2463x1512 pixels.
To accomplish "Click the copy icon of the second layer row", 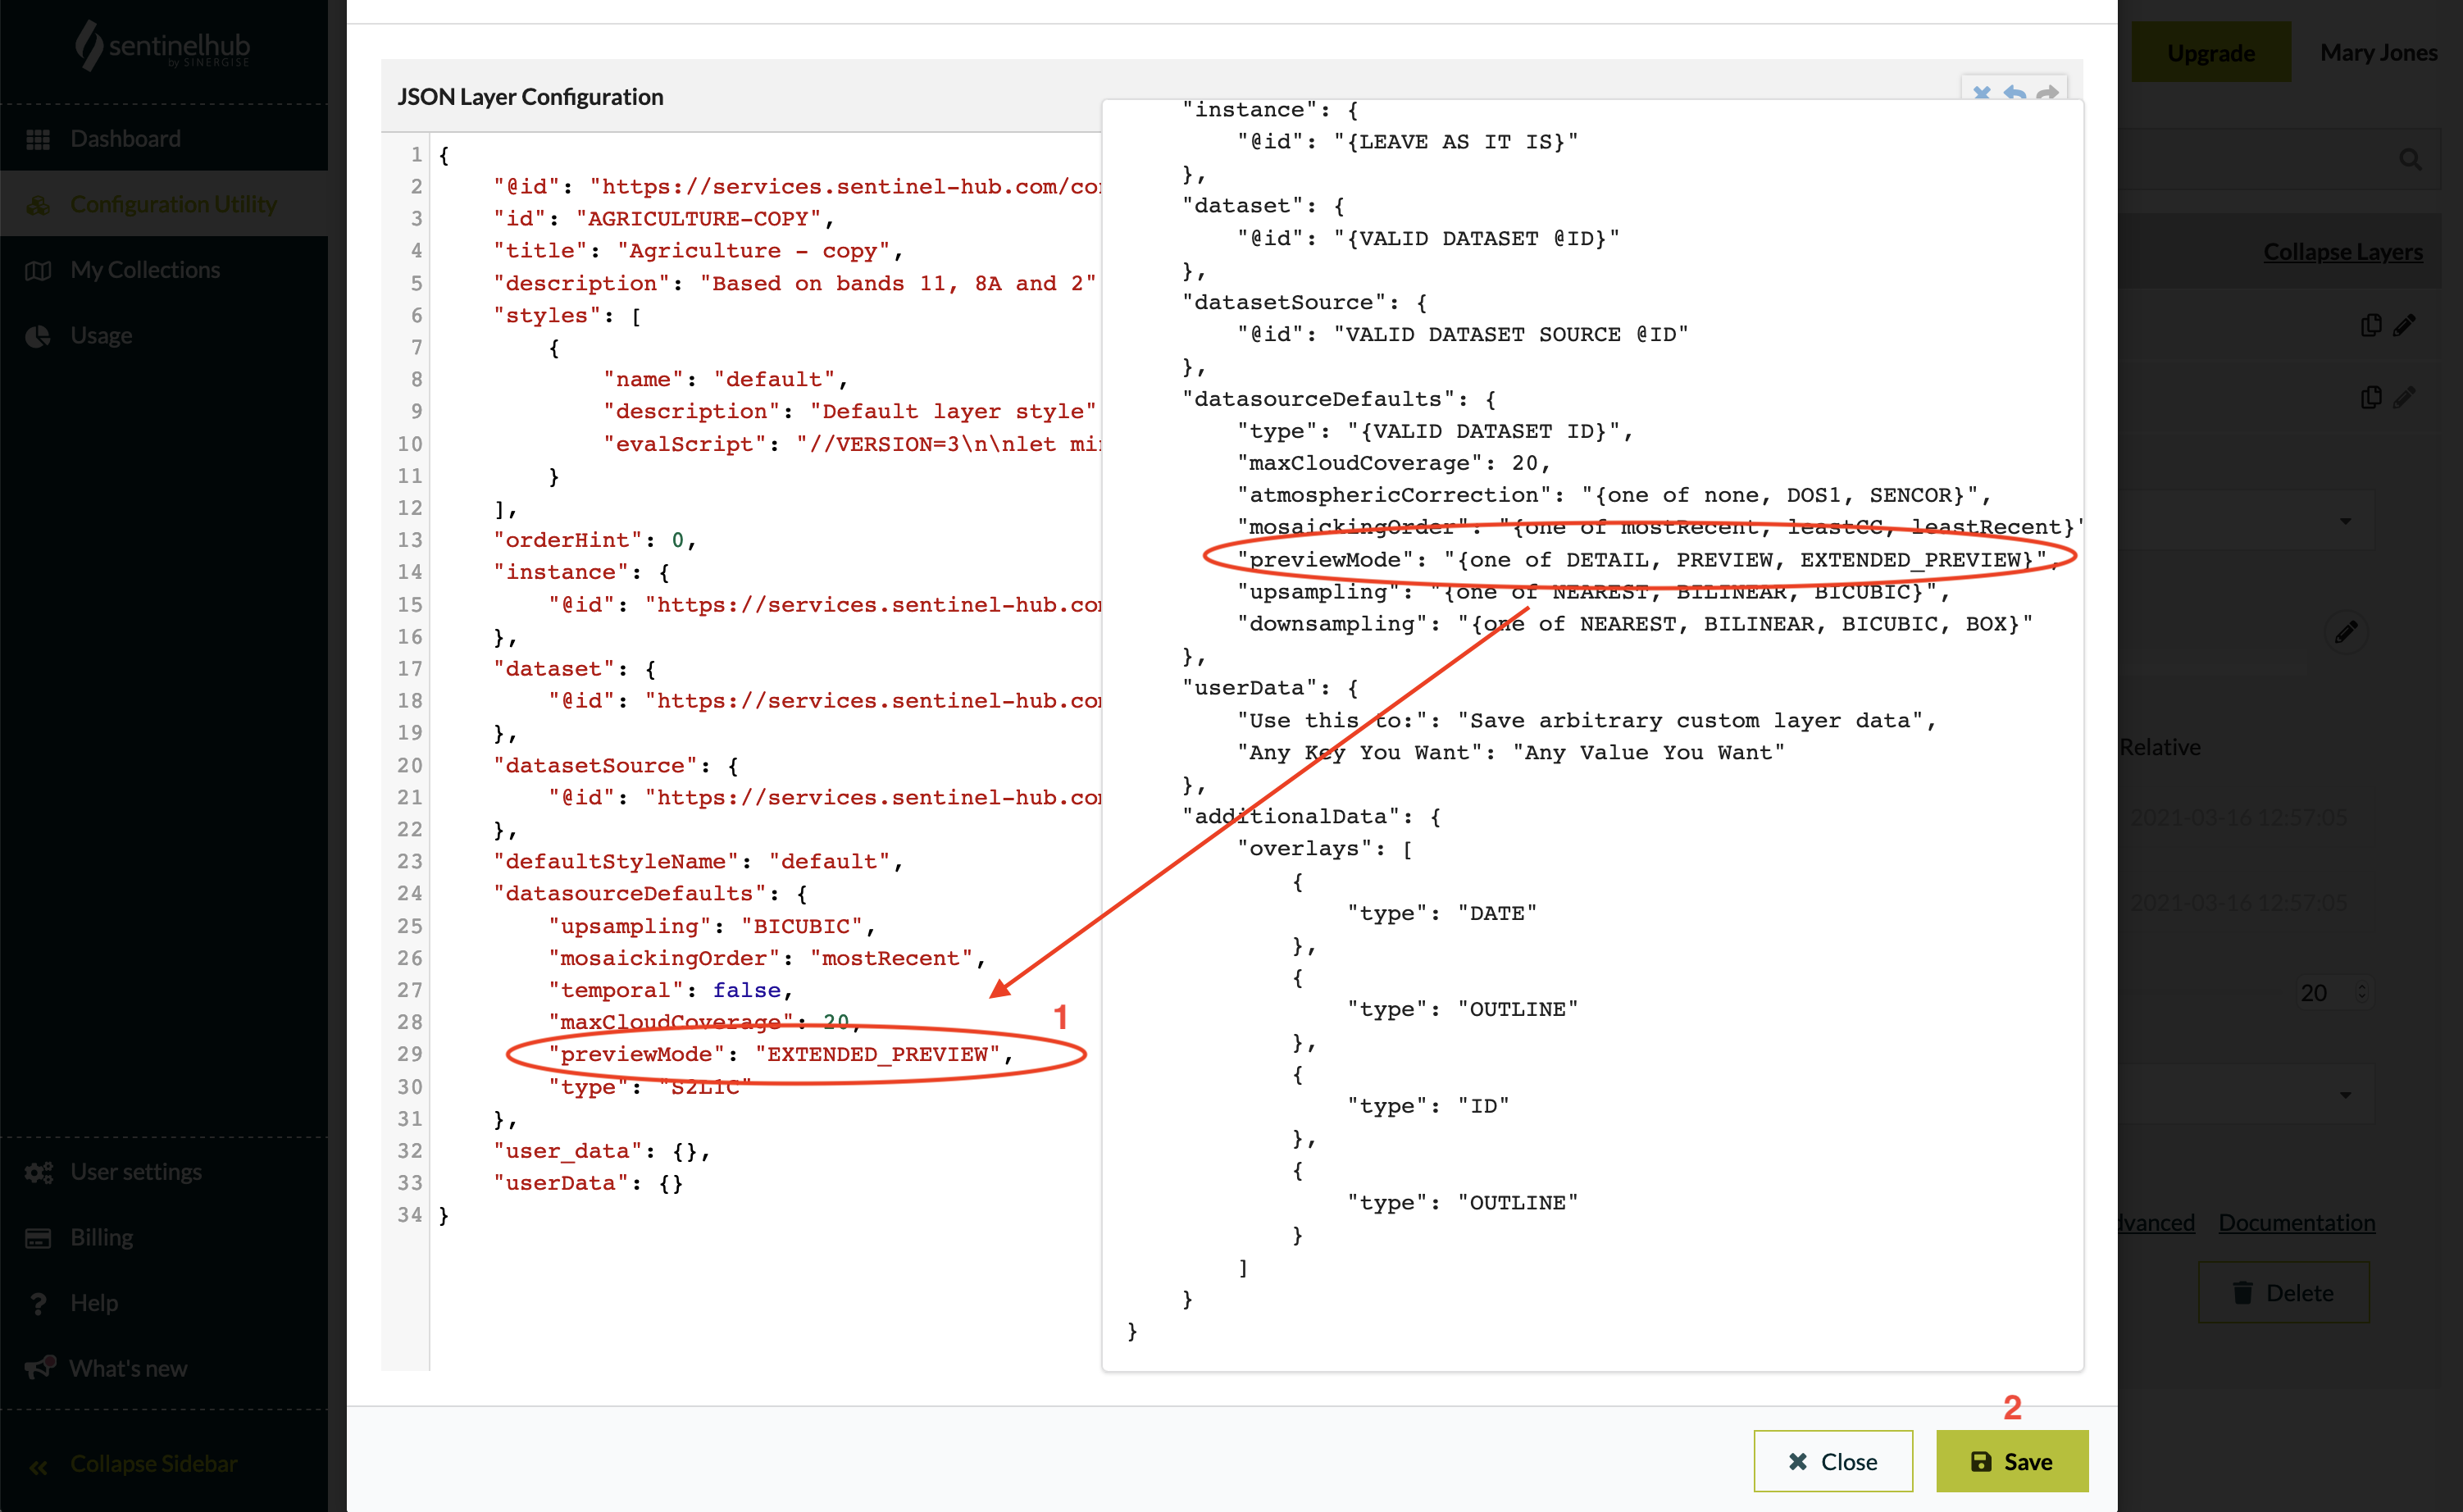I will click(2370, 397).
